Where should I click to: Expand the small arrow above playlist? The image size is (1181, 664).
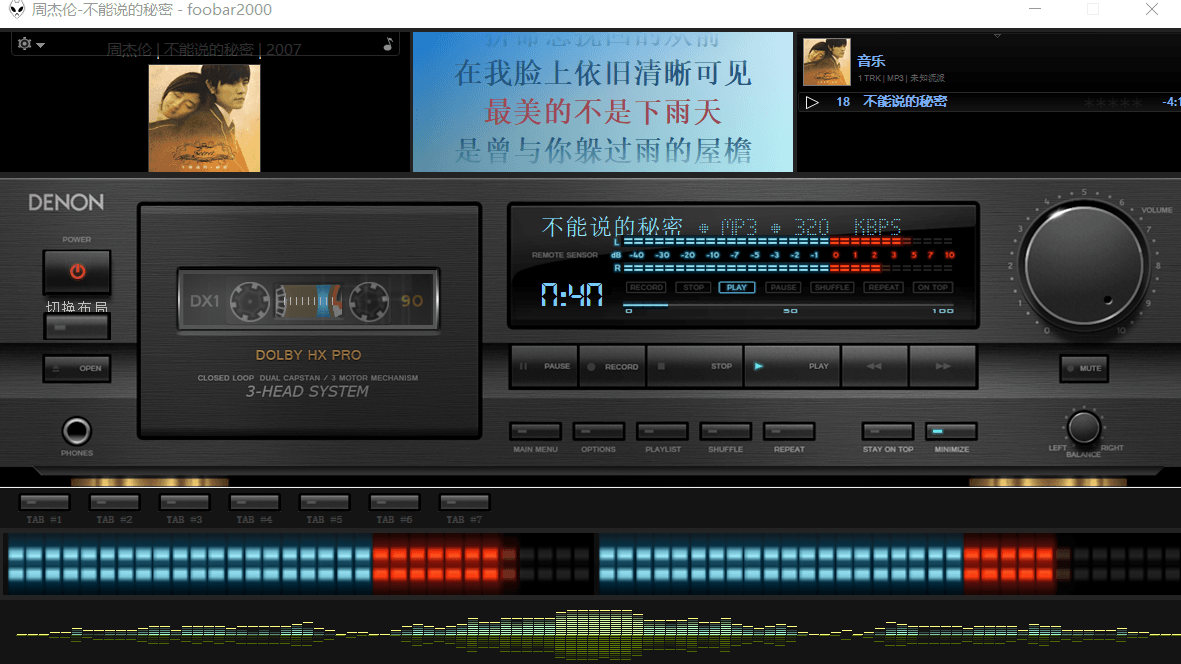click(997, 36)
